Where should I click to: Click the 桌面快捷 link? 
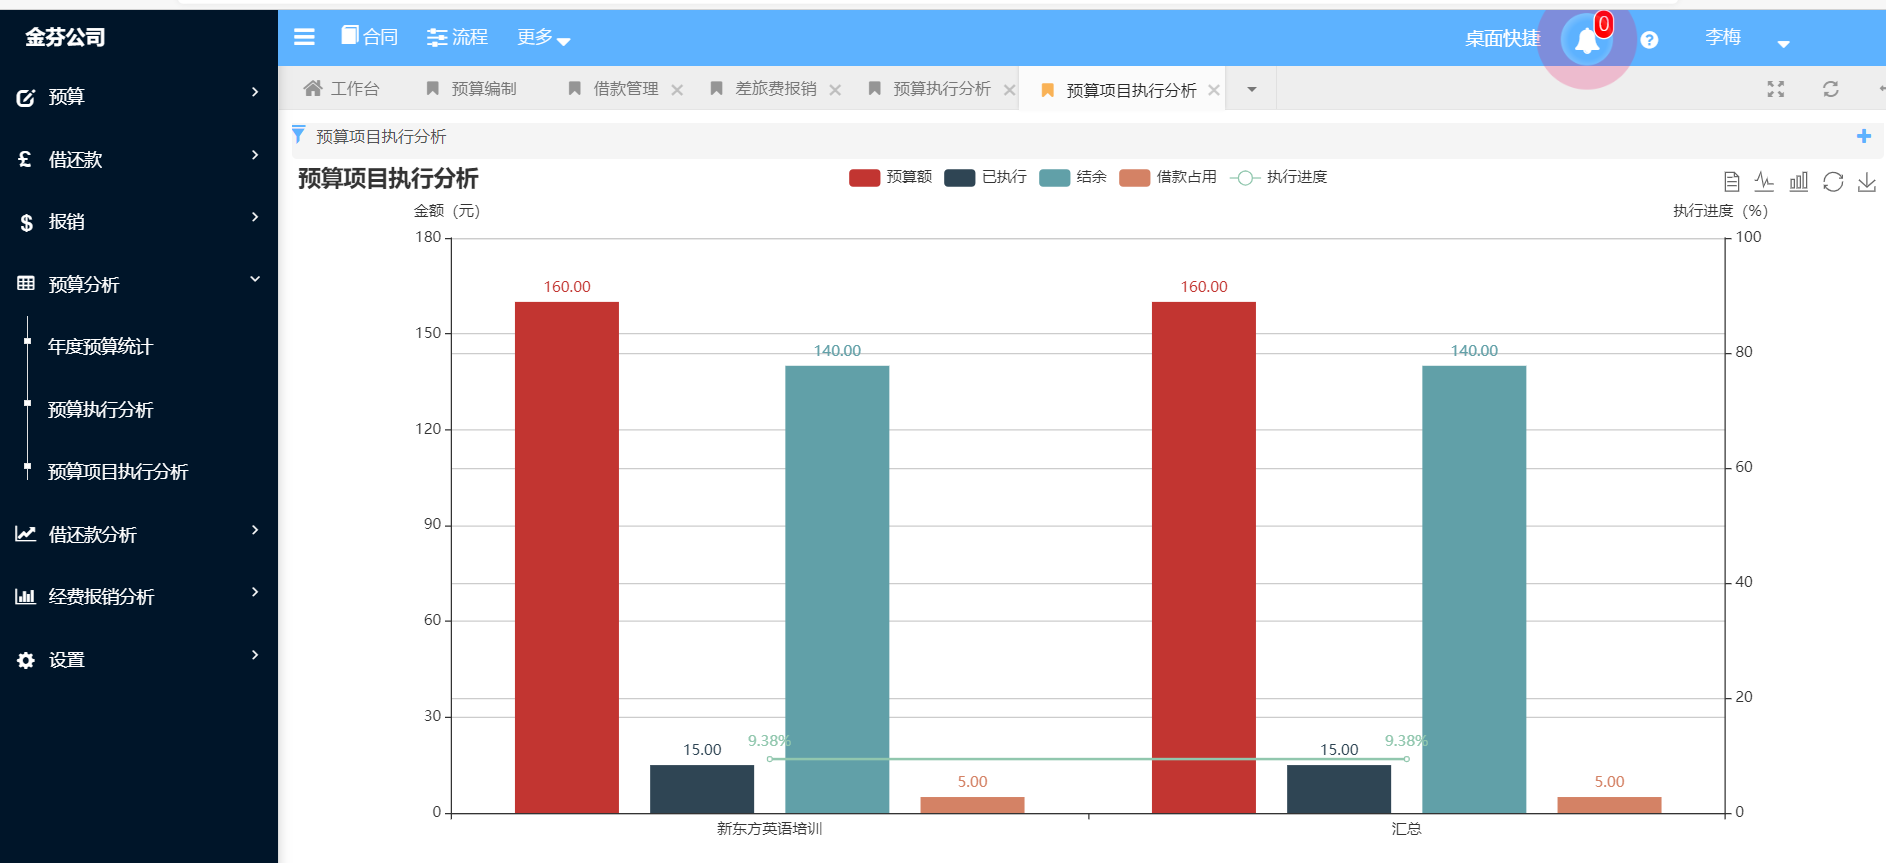1502,38
